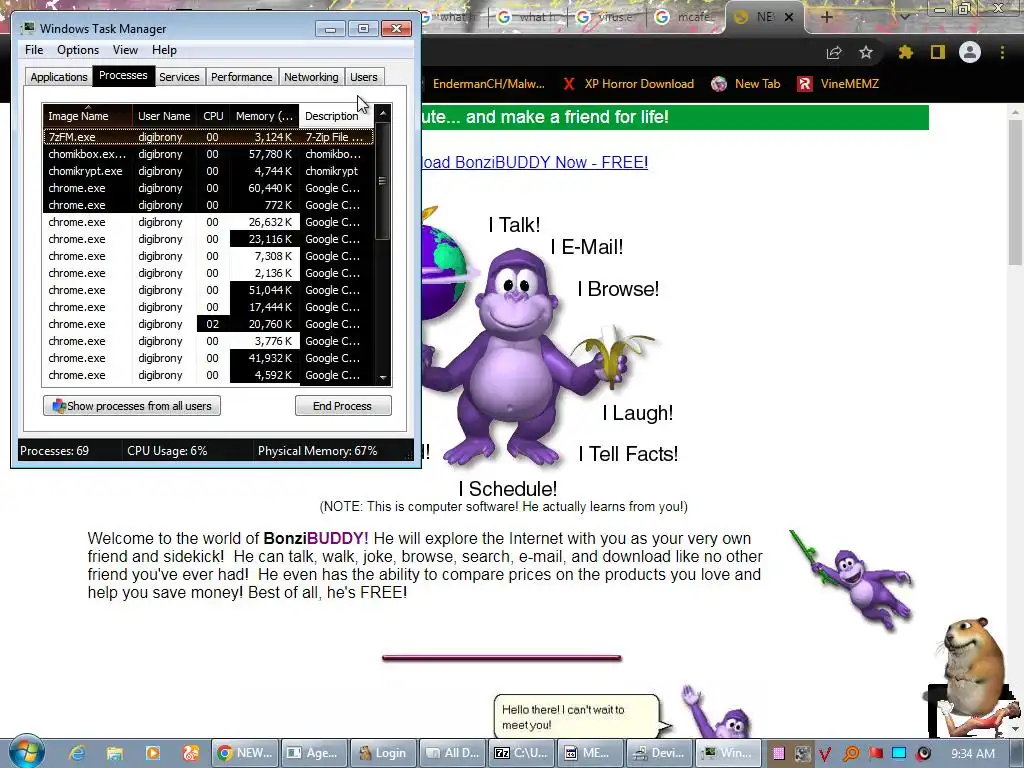
Task: Open Chrome three-dot menu
Action: [x=1002, y=53]
